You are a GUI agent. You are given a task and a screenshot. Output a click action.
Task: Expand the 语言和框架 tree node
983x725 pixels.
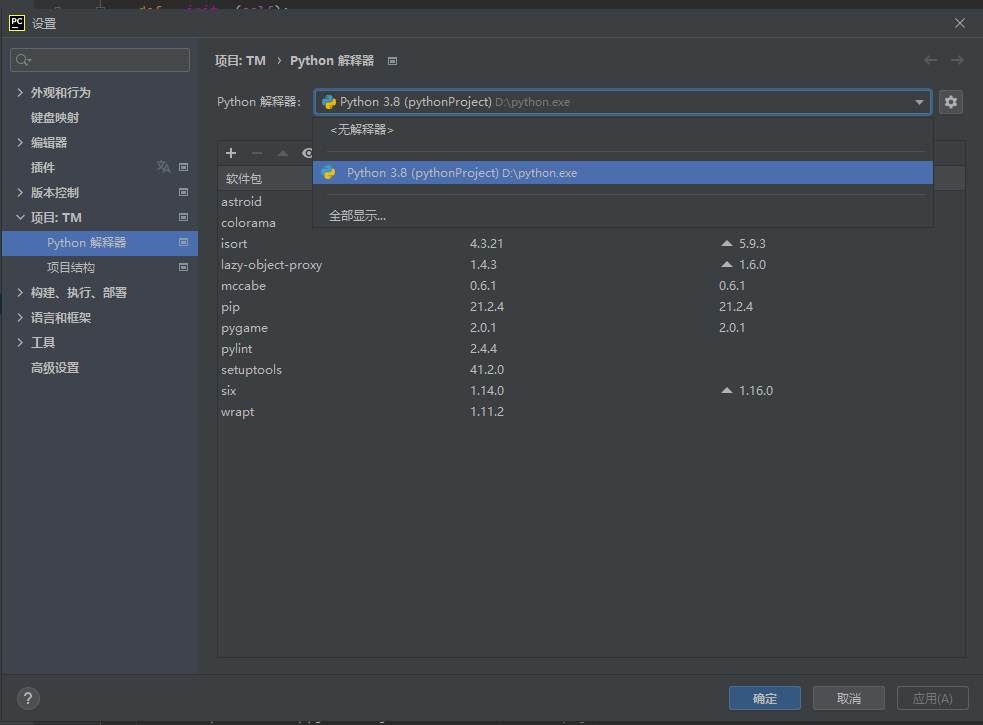click(20, 317)
